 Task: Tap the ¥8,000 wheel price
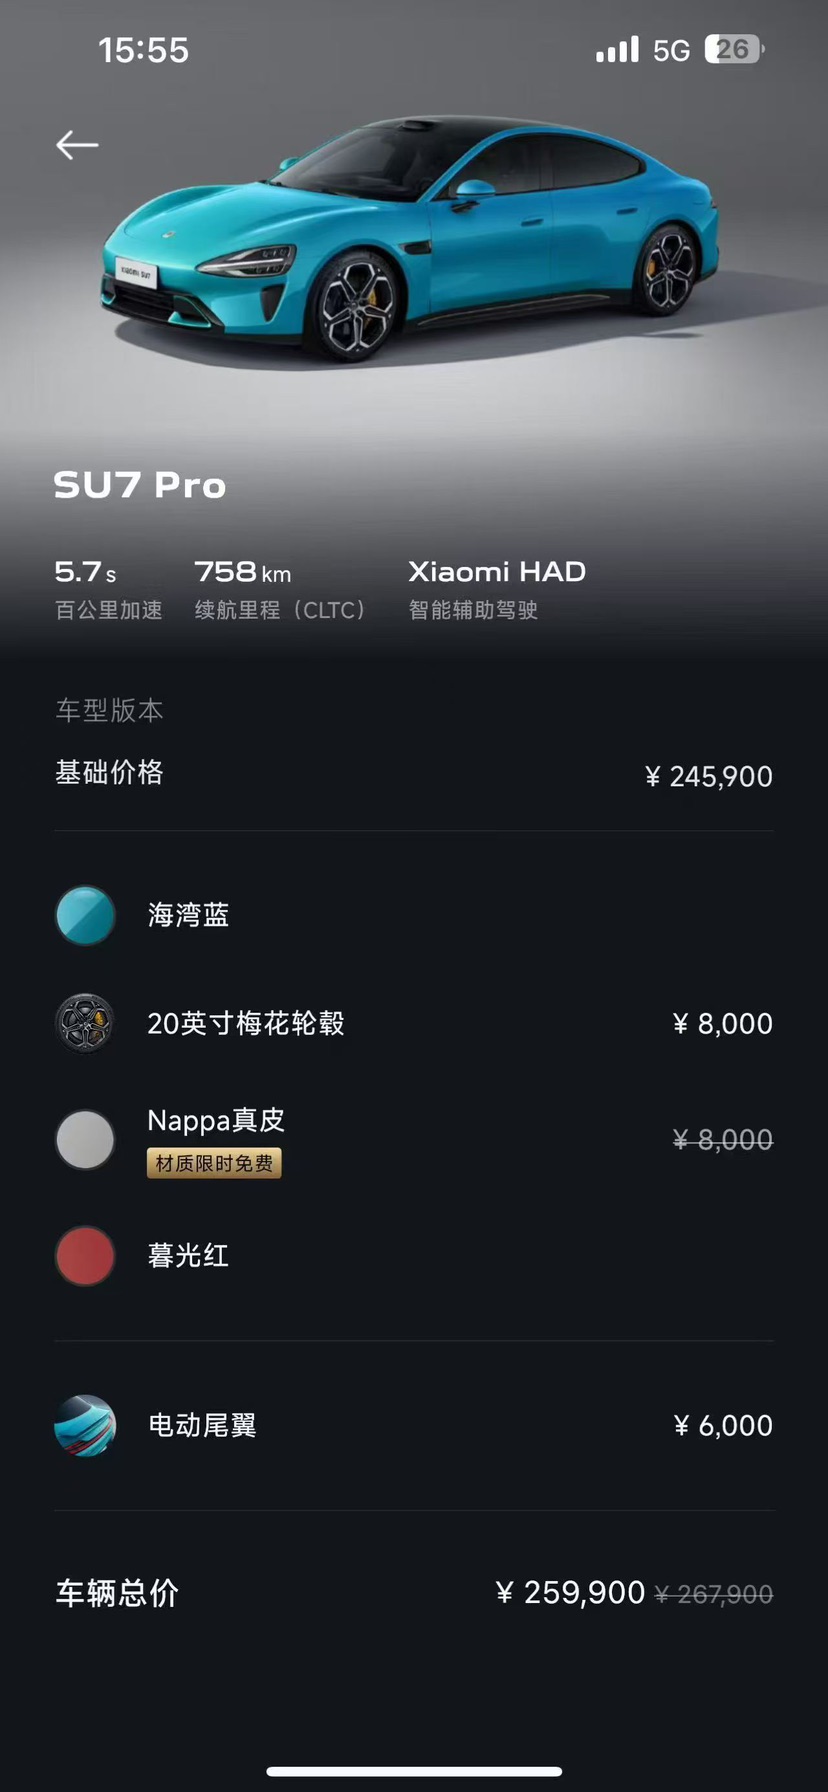723,1023
